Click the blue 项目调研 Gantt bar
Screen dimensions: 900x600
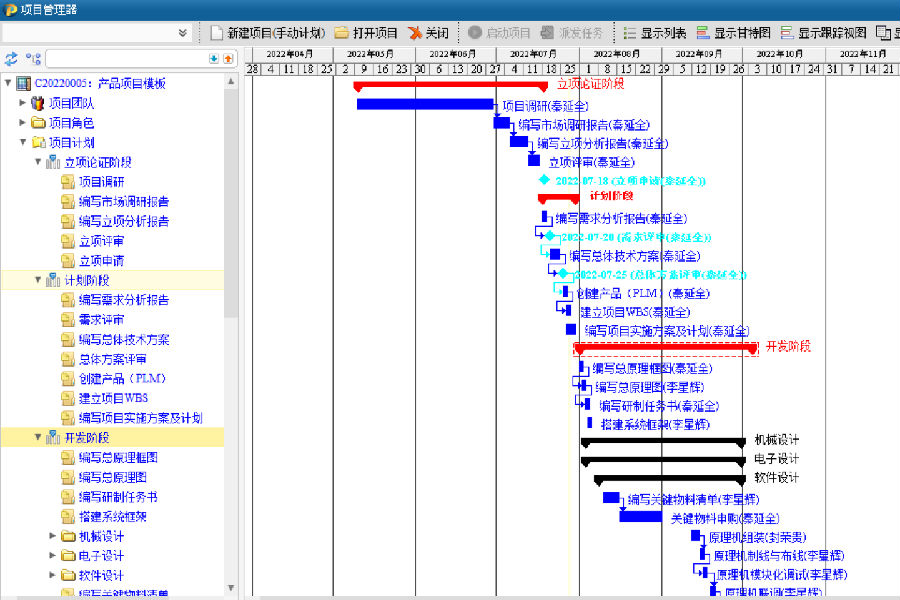click(x=425, y=104)
